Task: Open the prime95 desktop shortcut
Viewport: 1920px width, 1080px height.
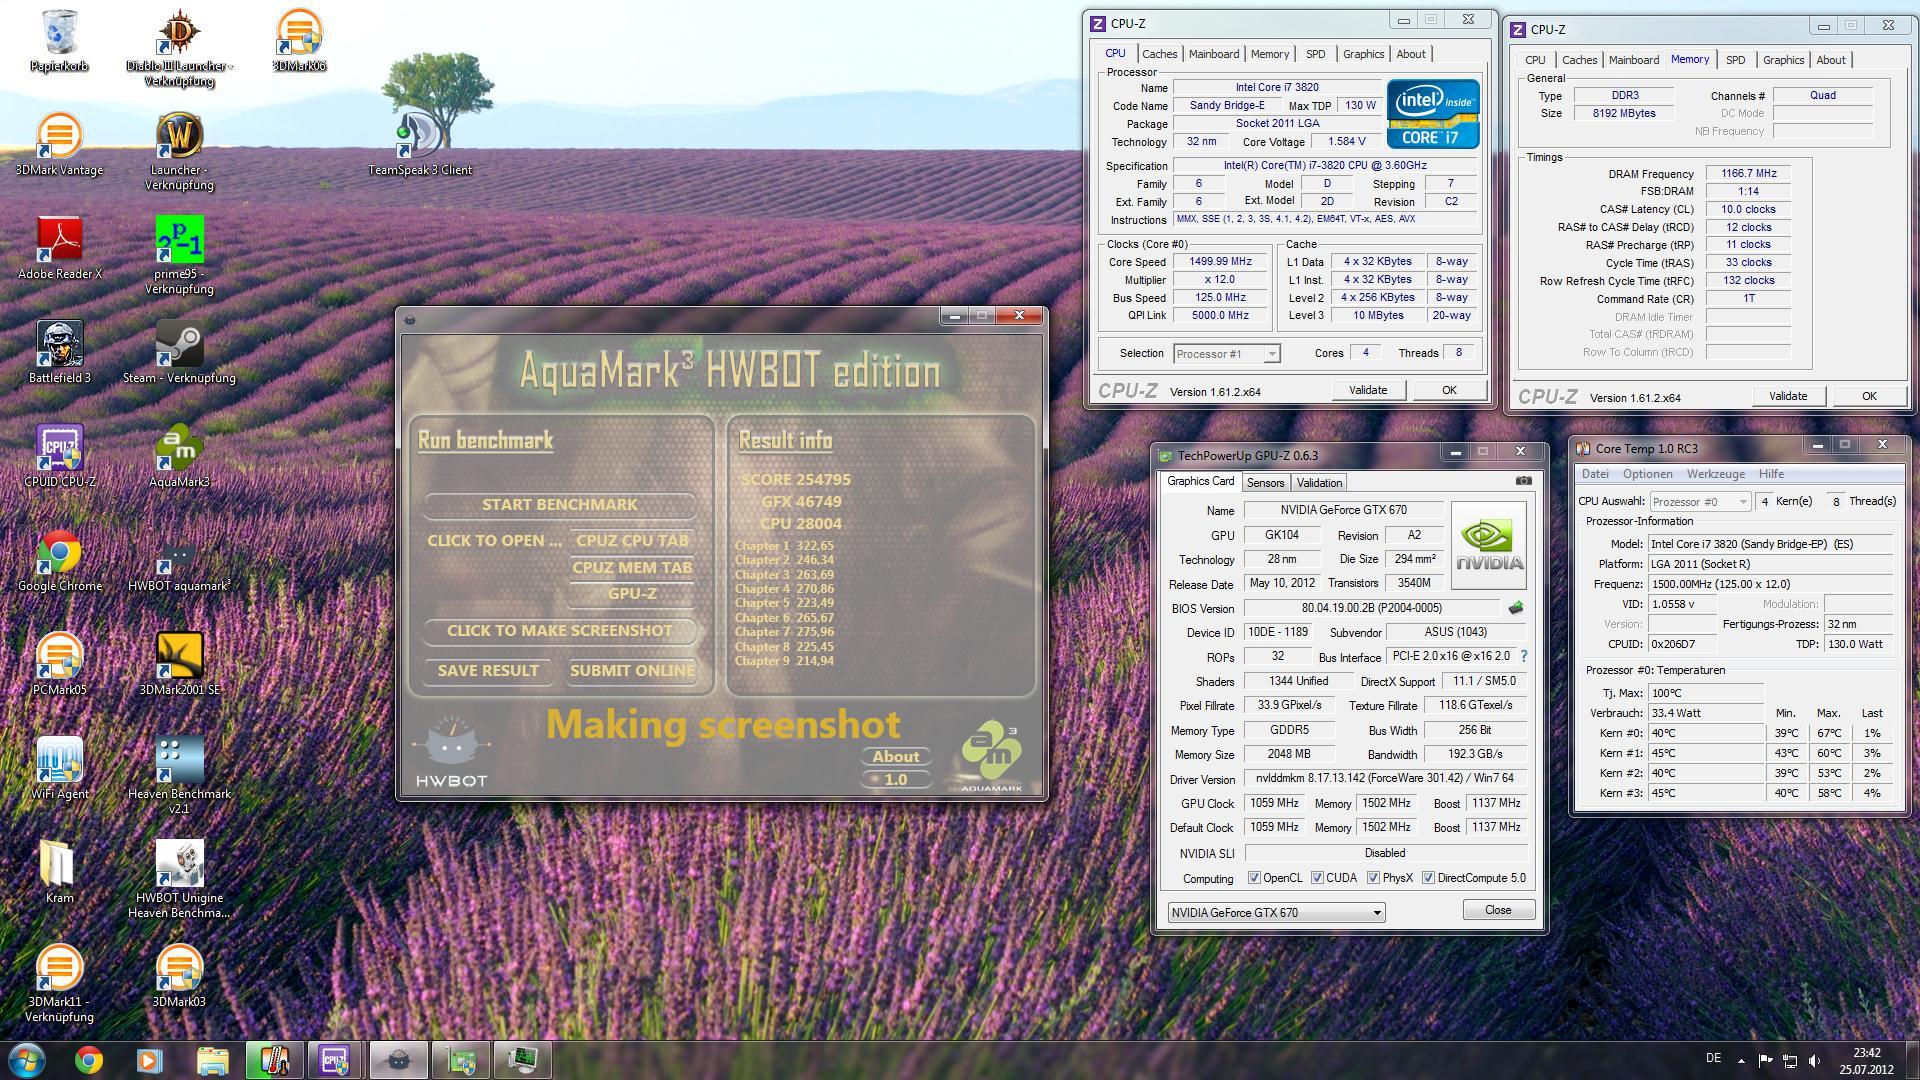Action: 179,256
